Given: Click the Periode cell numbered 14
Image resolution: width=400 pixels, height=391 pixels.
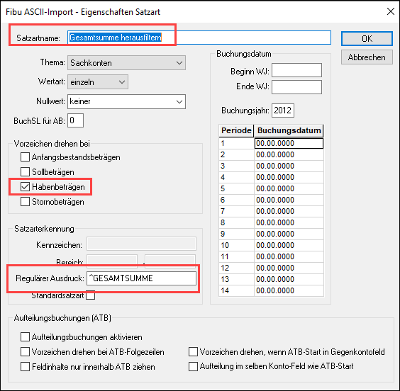Looking at the screenshot, I should [236, 291].
